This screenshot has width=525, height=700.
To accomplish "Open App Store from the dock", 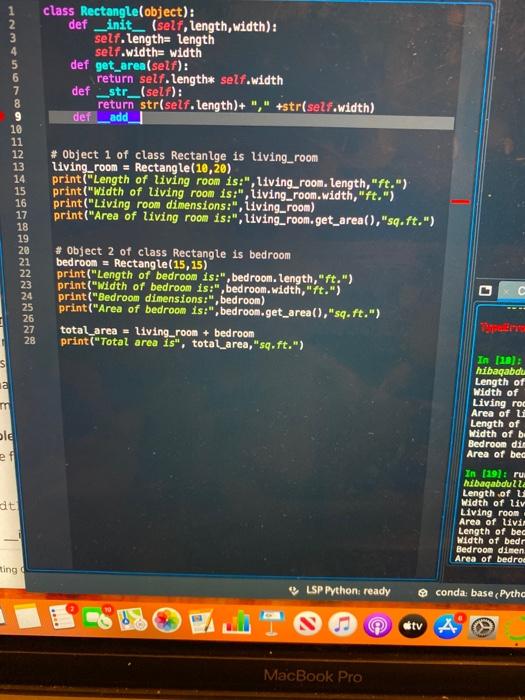I will point(448,627).
